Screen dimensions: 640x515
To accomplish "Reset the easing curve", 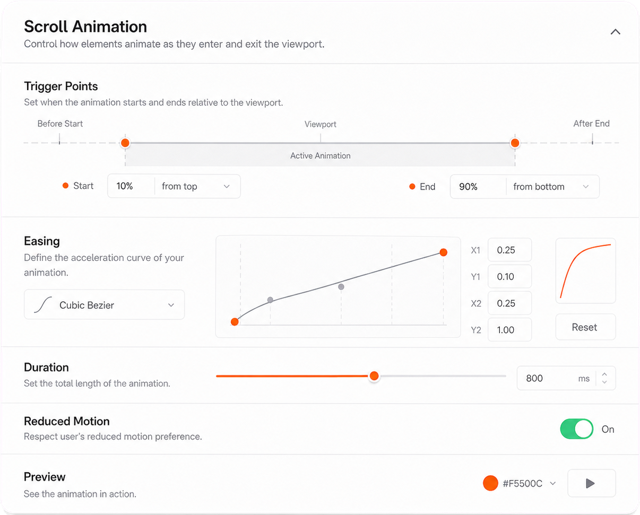I will tap(585, 327).
